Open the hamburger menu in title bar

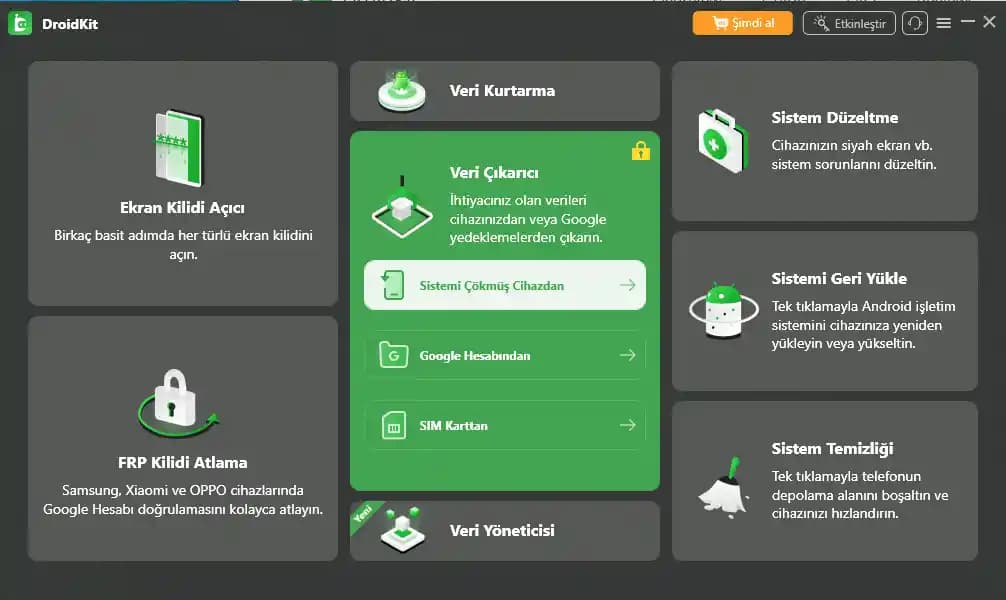pyautogui.click(x=943, y=23)
